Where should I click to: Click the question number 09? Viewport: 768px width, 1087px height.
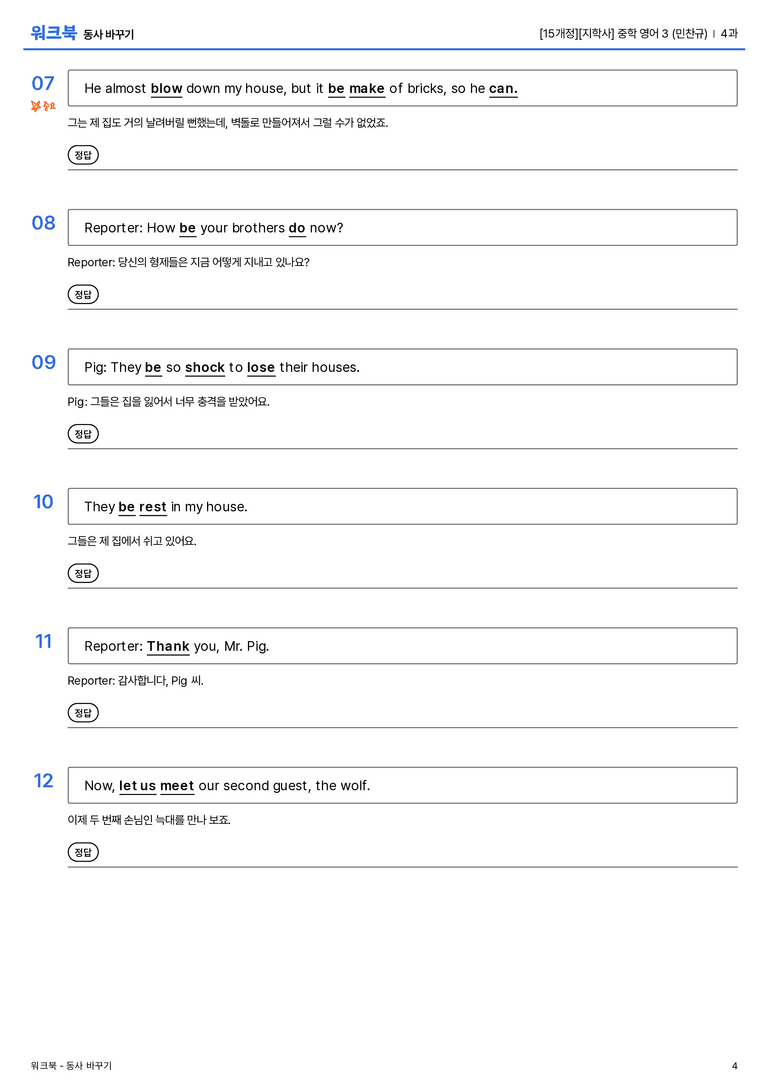44,362
